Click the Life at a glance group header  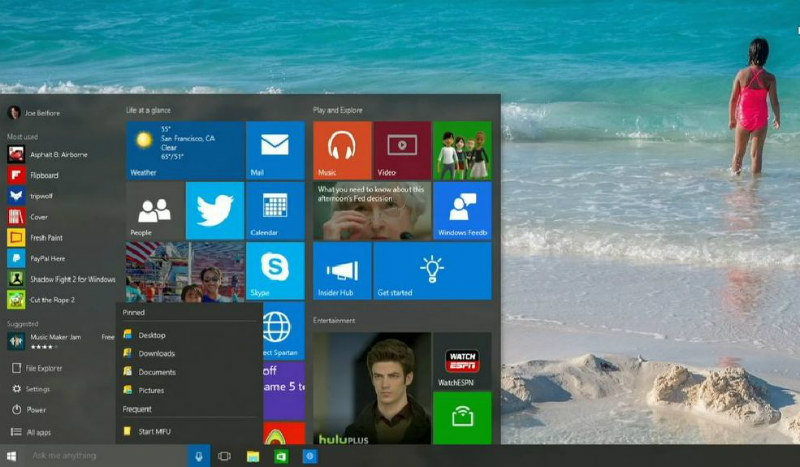coord(148,110)
